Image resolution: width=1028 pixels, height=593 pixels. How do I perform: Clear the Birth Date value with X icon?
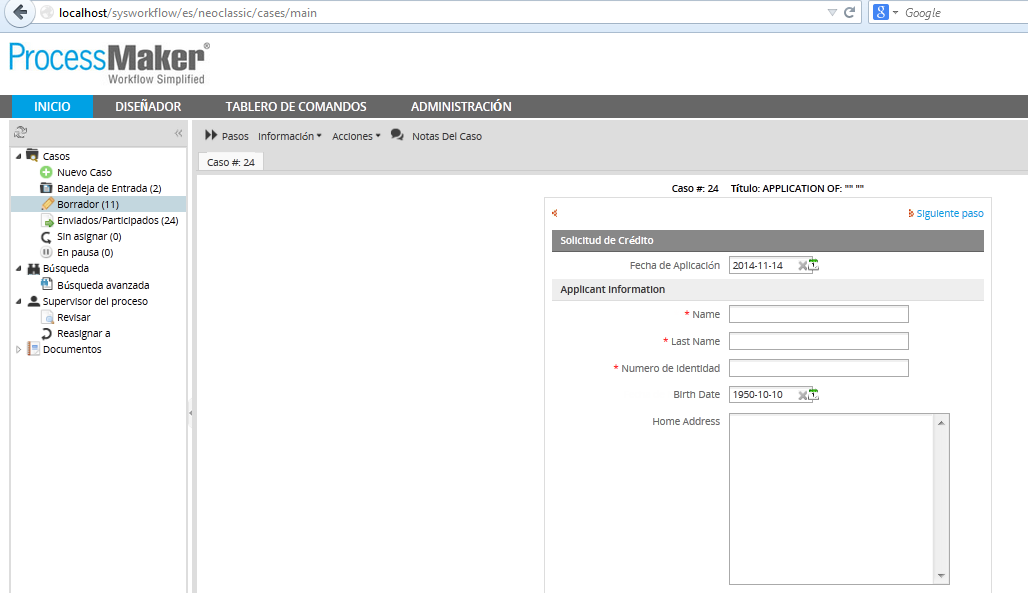pyautogui.click(x=802, y=395)
